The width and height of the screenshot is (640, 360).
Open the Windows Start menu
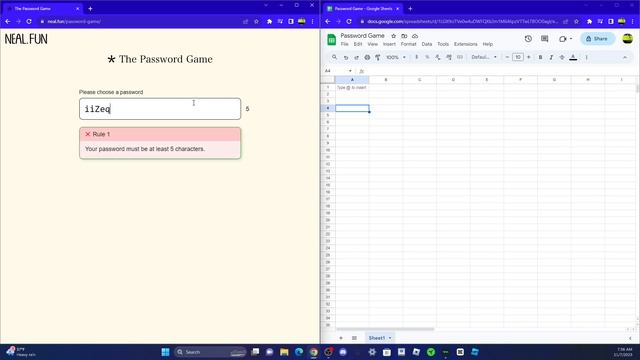(165, 352)
